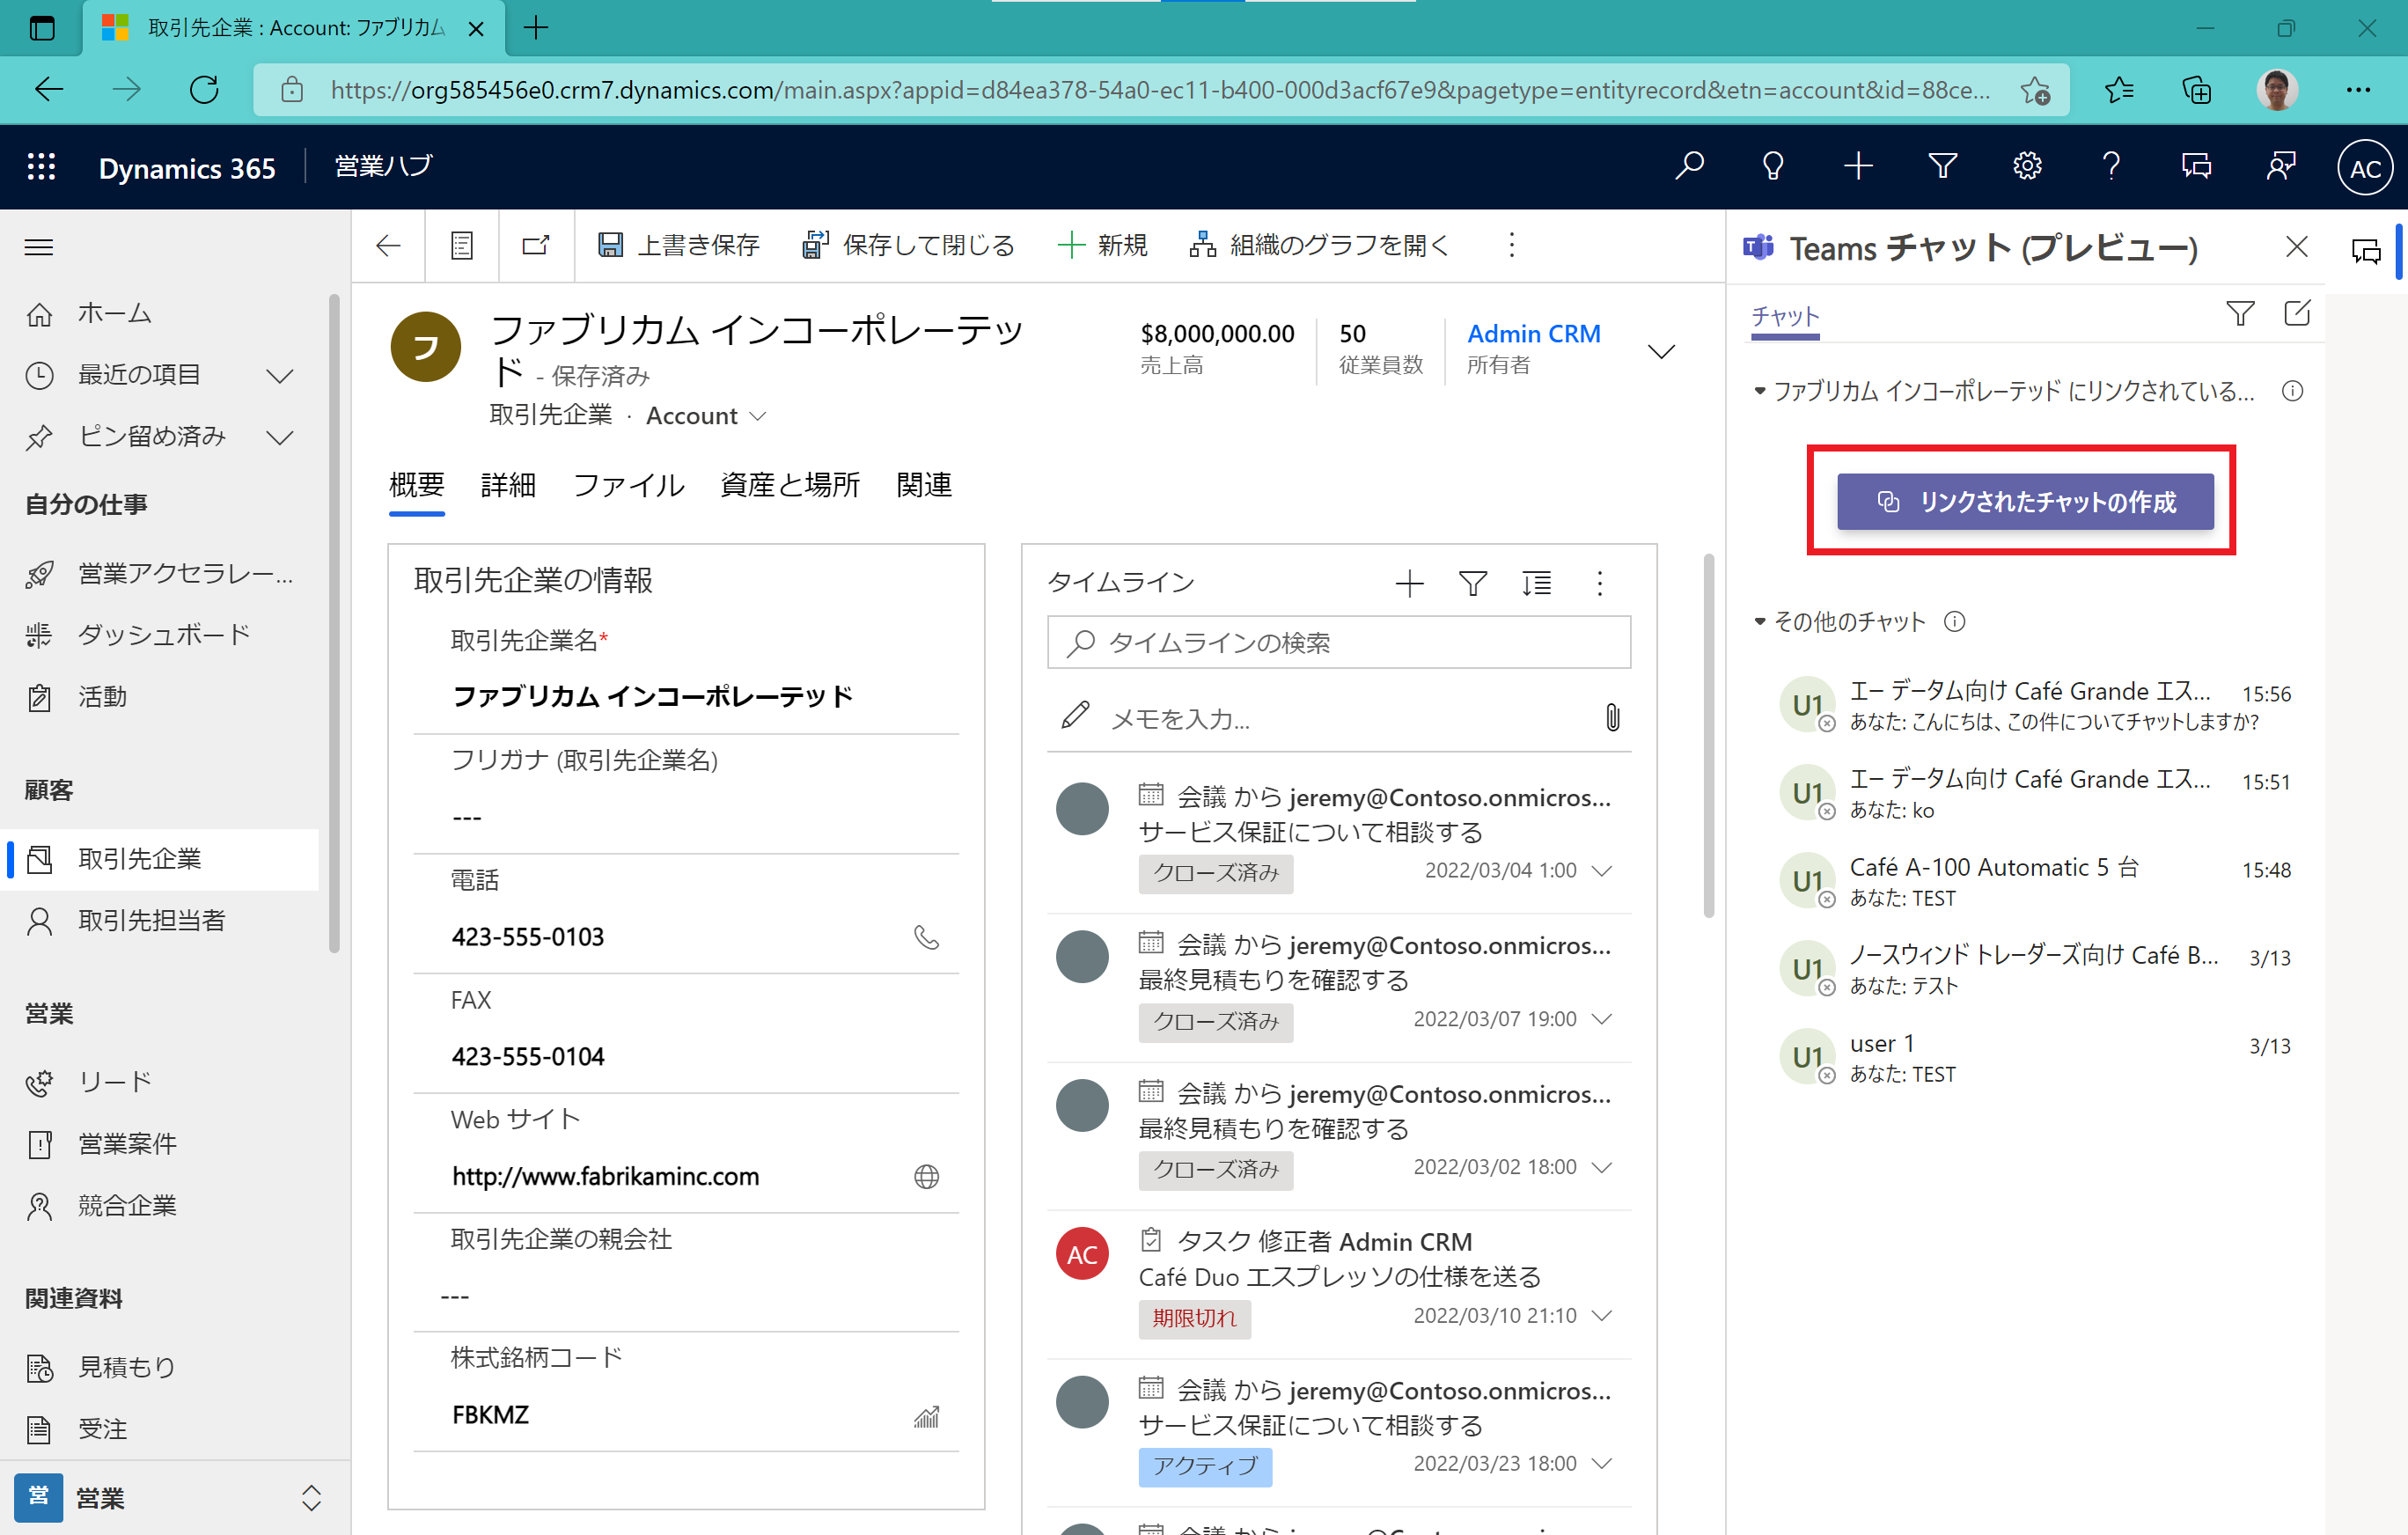Open the Dynamics 365 app launcher waffle
Image resolution: width=2408 pixels, height=1535 pixels.
pyautogui.click(x=41, y=166)
